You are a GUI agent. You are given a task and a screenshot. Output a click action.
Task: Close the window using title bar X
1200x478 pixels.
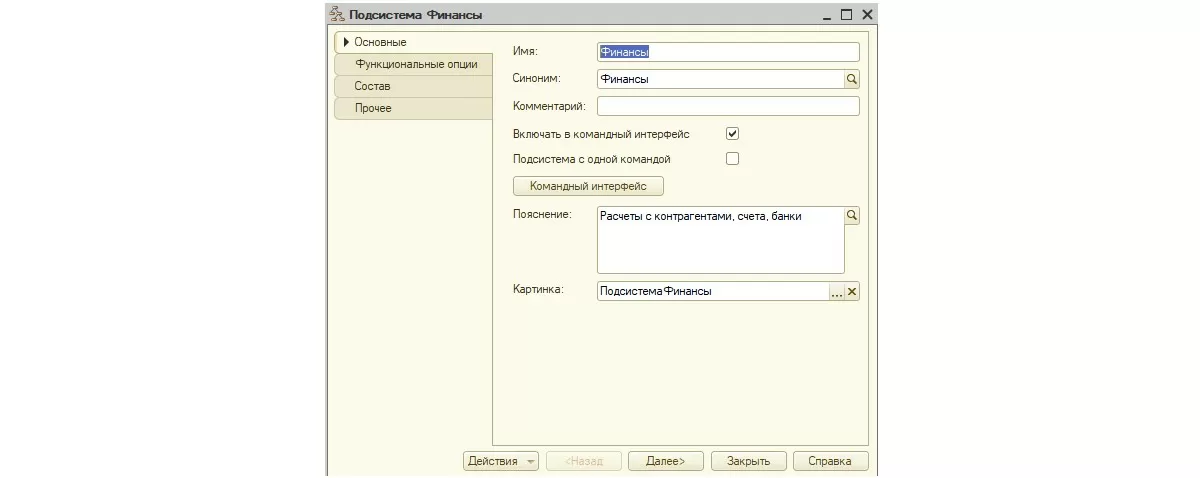pyautogui.click(x=866, y=15)
